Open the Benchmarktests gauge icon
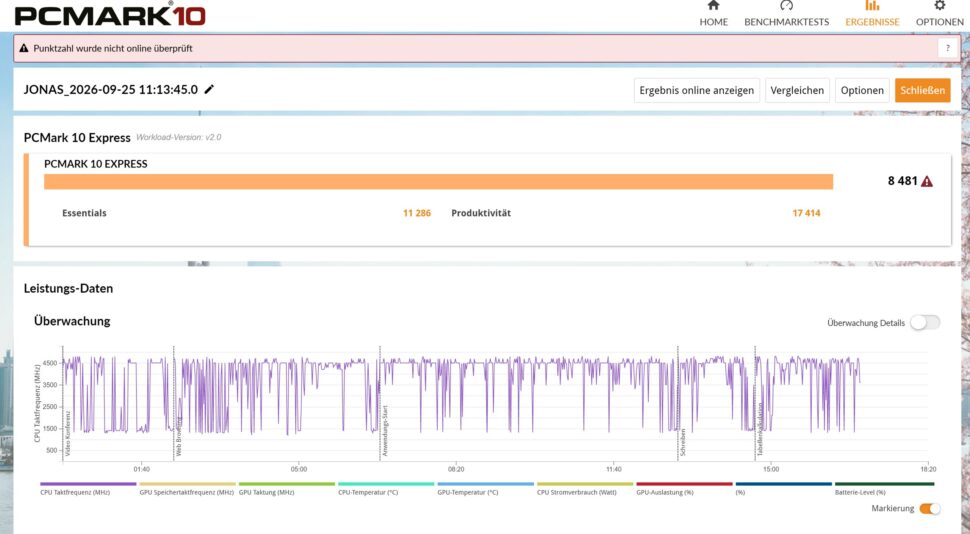The image size is (970, 534). point(786,6)
